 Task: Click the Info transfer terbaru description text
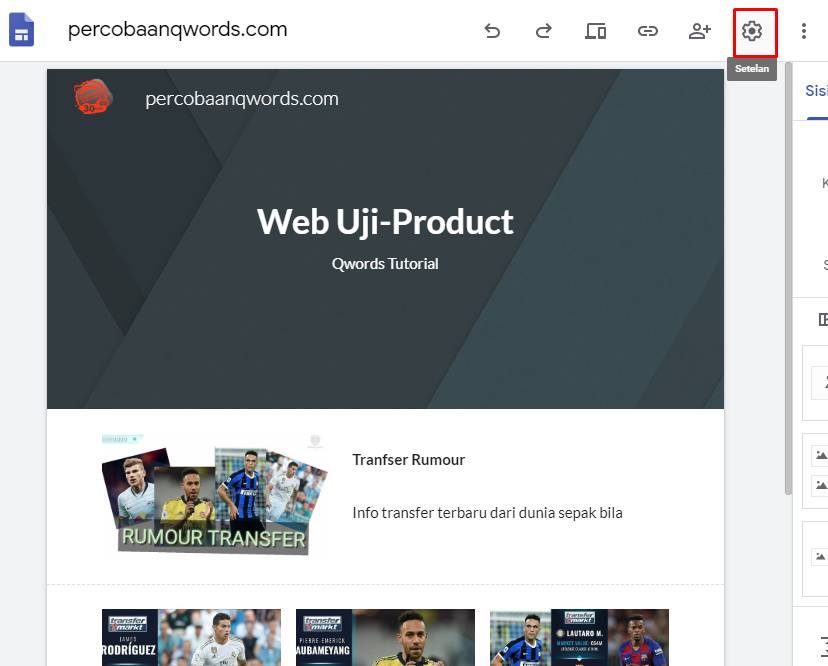click(487, 513)
